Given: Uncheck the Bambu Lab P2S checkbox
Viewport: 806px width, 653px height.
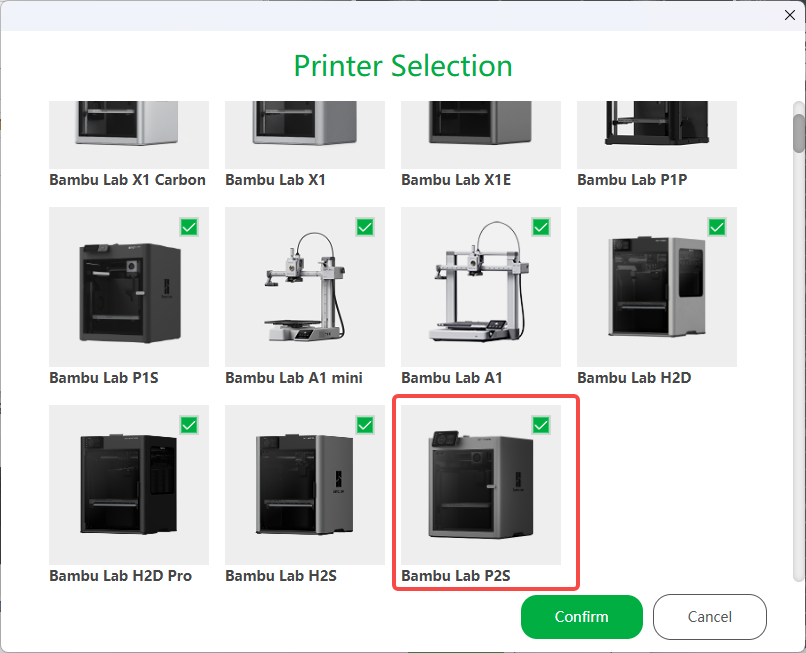Looking at the screenshot, I should pos(541,425).
